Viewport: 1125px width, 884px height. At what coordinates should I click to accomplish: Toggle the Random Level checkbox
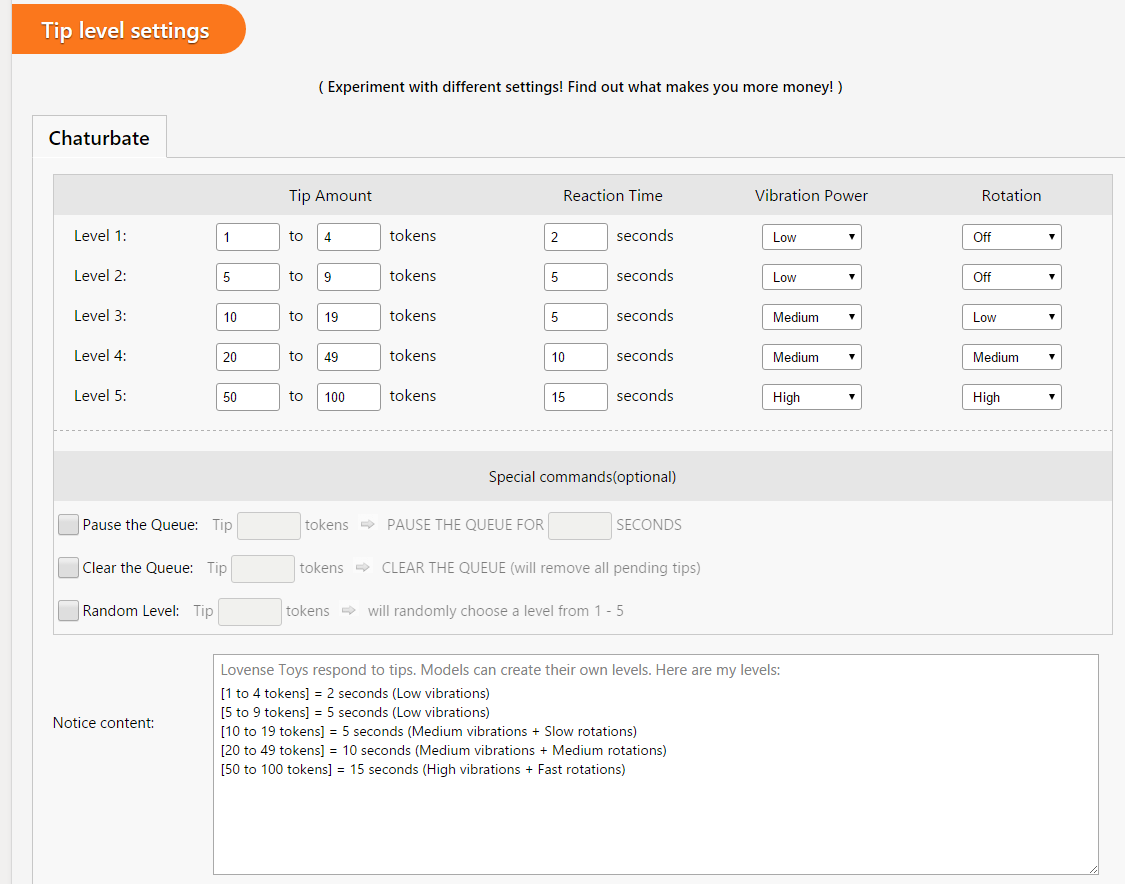click(68, 611)
